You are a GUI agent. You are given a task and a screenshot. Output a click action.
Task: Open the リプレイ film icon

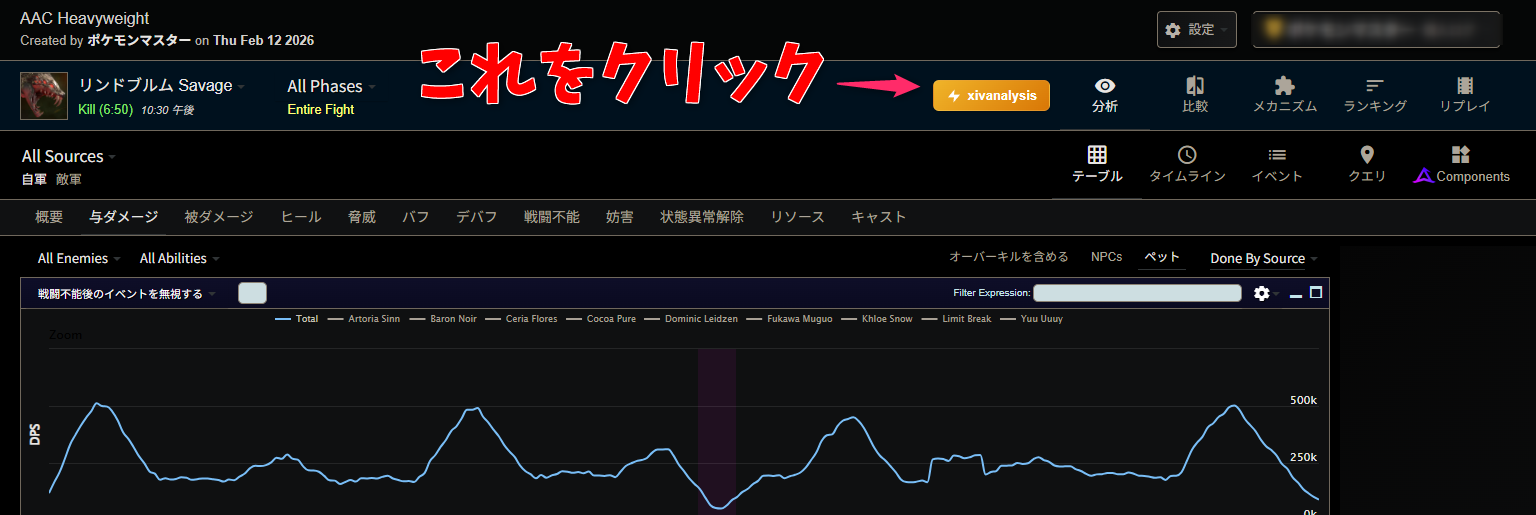click(1465, 95)
